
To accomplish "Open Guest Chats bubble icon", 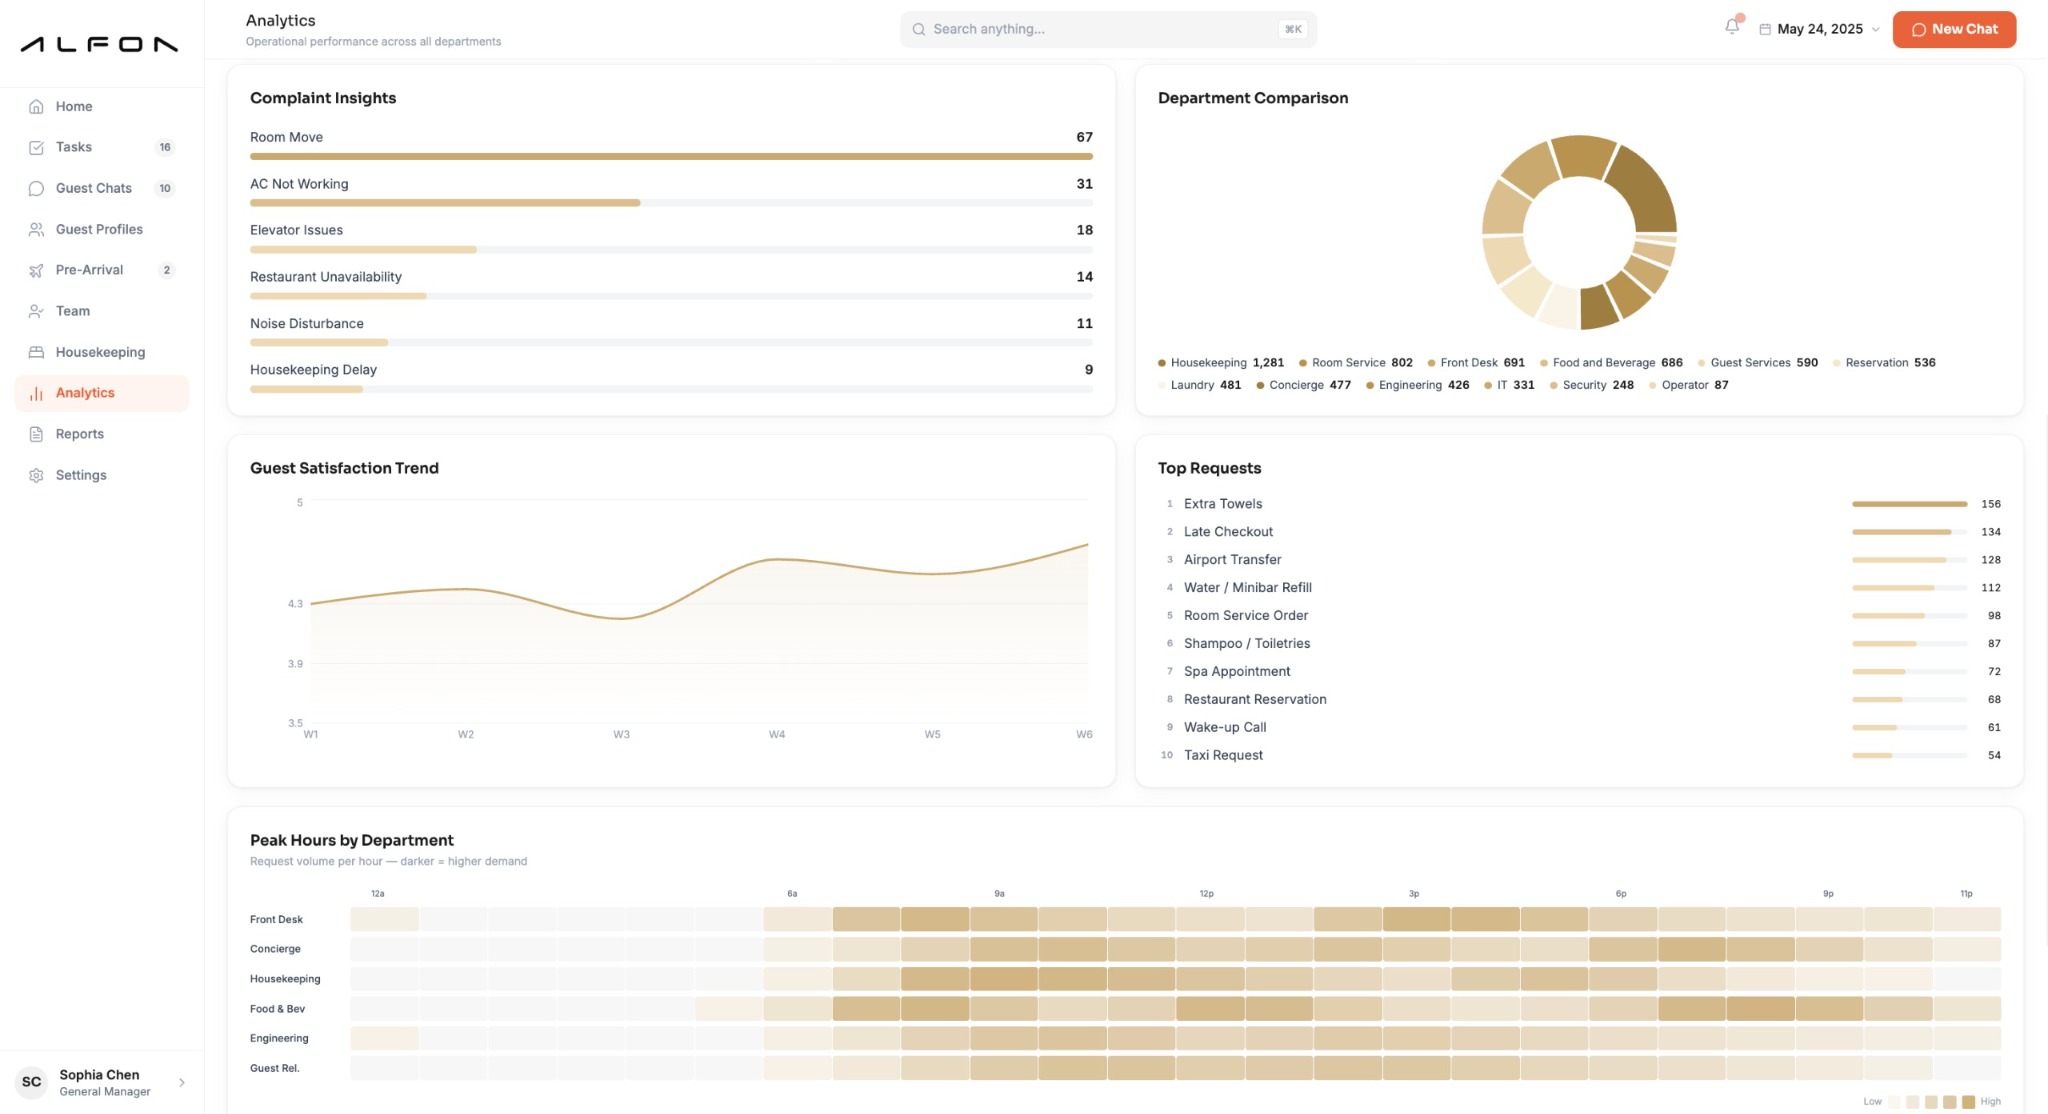I will pyautogui.click(x=36, y=188).
